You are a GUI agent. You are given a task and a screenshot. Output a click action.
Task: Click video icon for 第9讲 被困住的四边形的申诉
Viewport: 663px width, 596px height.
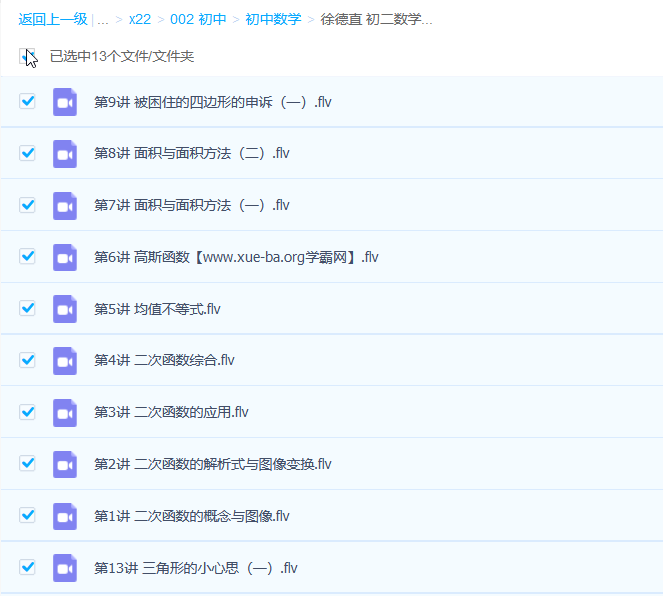click(x=65, y=102)
